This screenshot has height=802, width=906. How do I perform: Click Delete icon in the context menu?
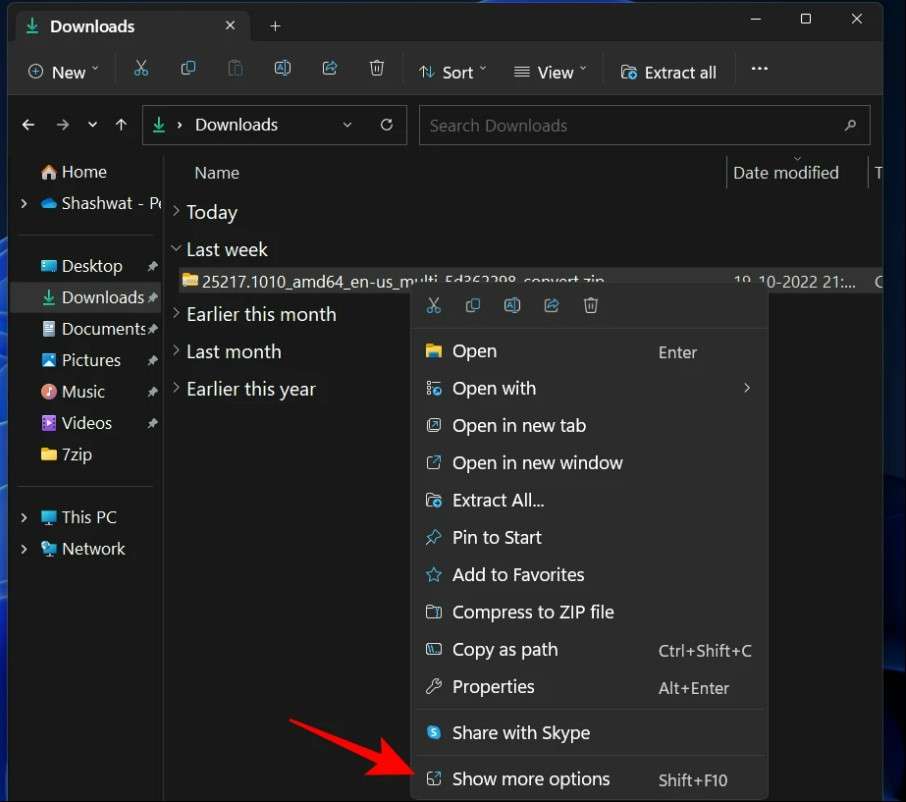591,305
